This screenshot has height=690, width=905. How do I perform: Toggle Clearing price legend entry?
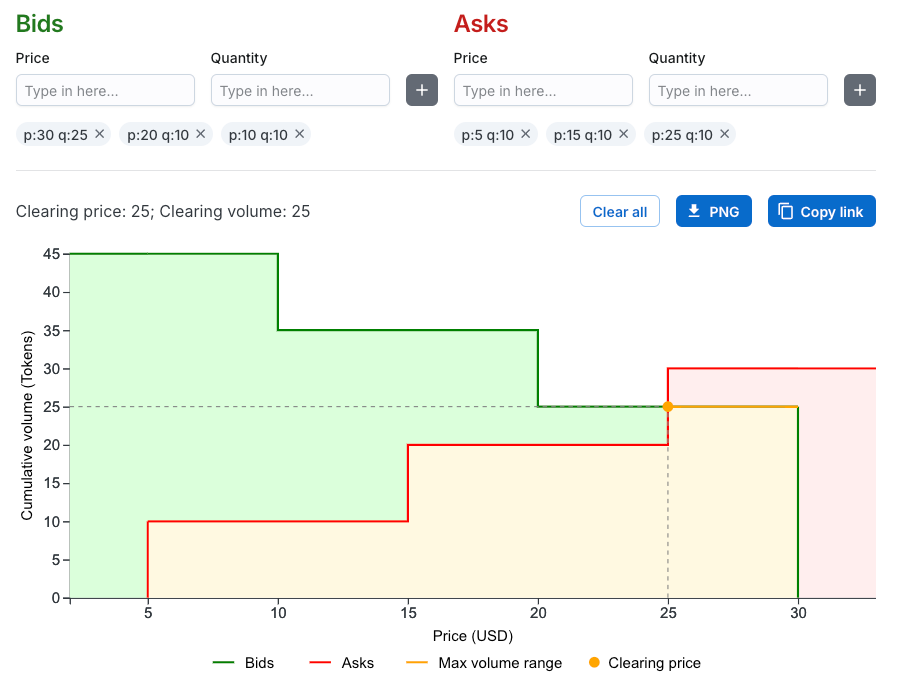(x=645, y=663)
